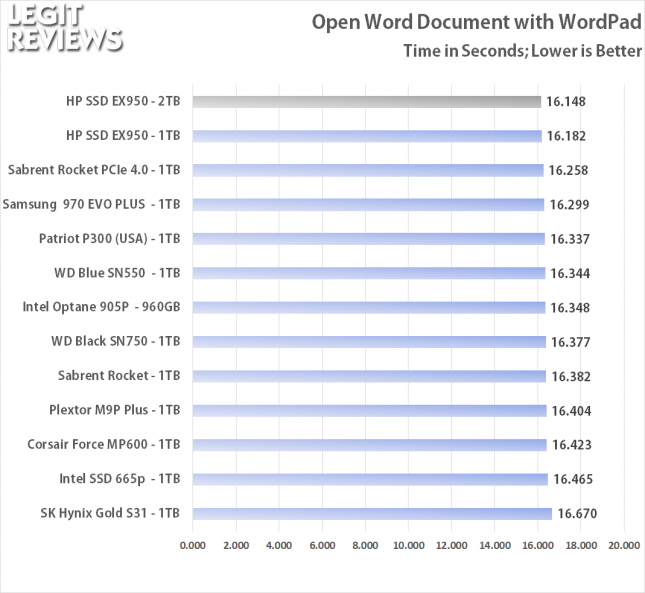Click the Samsung 970 EVO PLUS bar
Image resolution: width=645 pixels, height=593 pixels.
(369, 205)
